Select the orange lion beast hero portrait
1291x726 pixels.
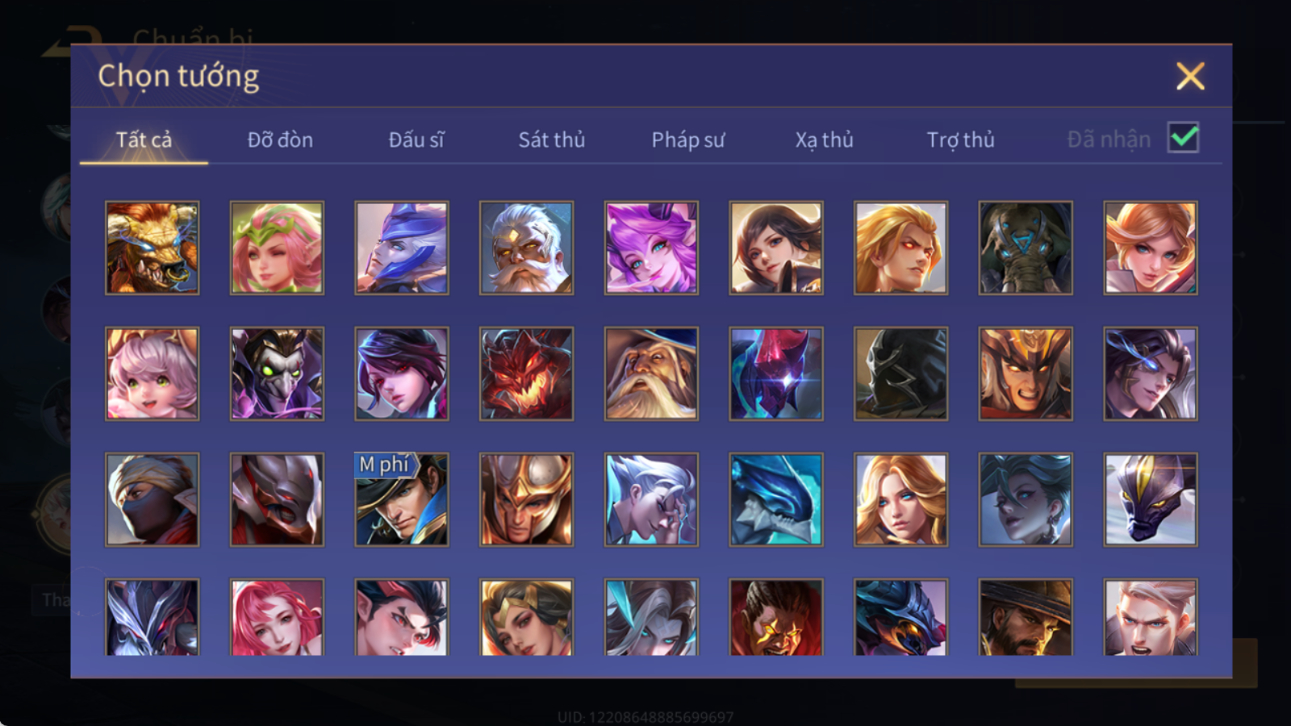coord(152,248)
